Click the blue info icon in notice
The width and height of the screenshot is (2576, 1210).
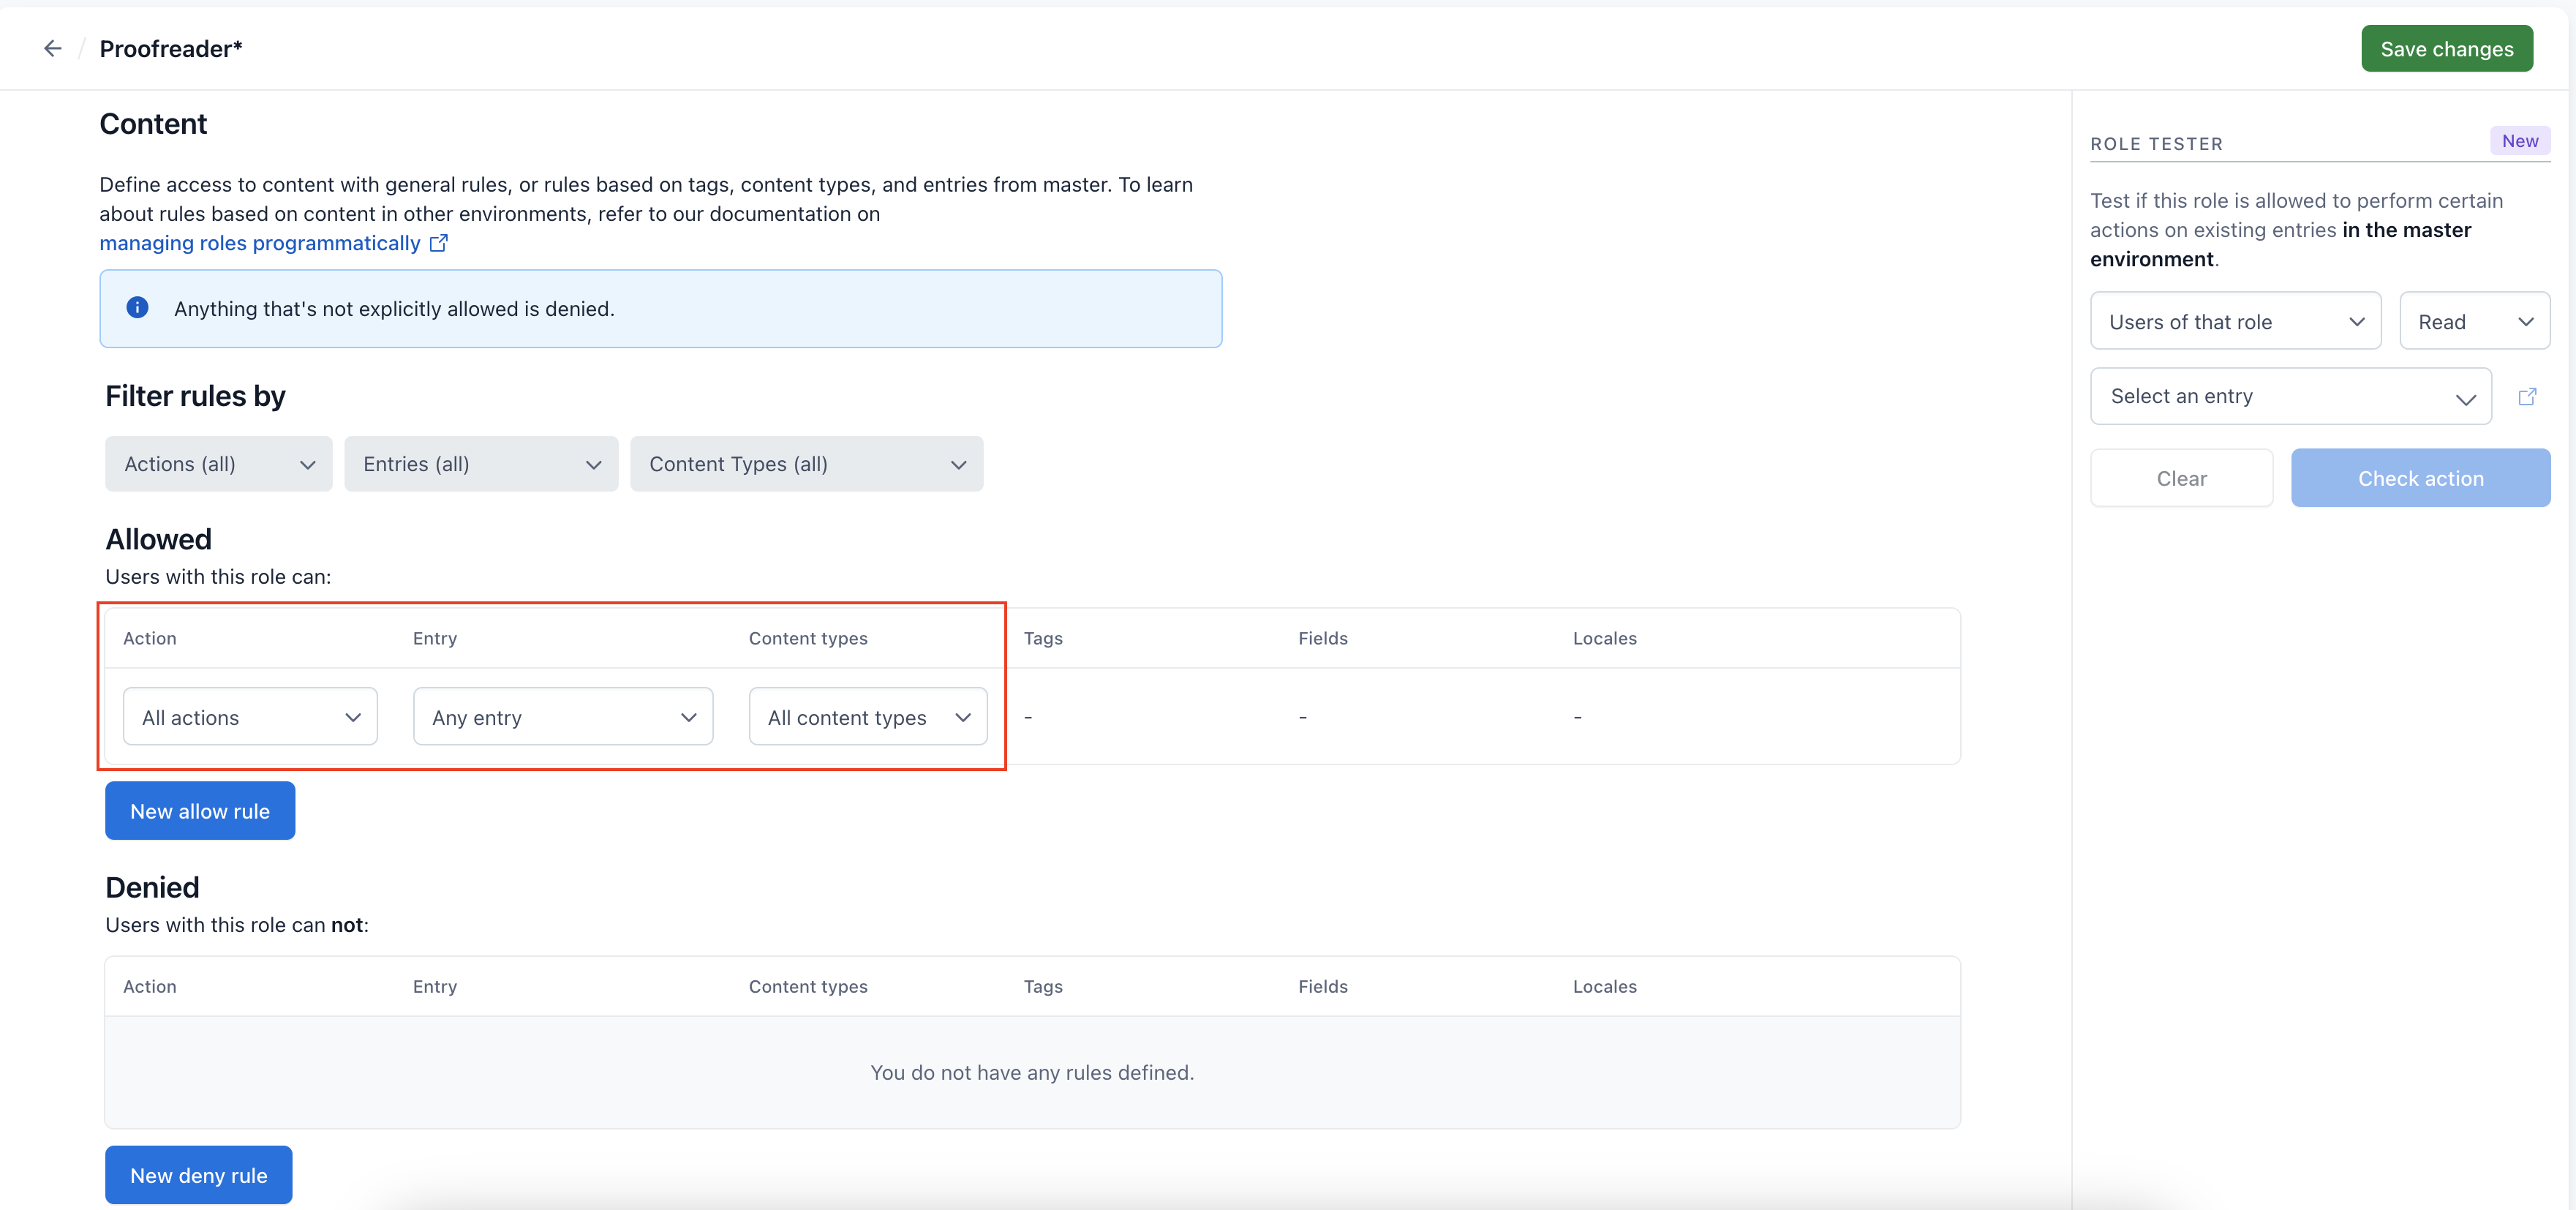coord(138,308)
